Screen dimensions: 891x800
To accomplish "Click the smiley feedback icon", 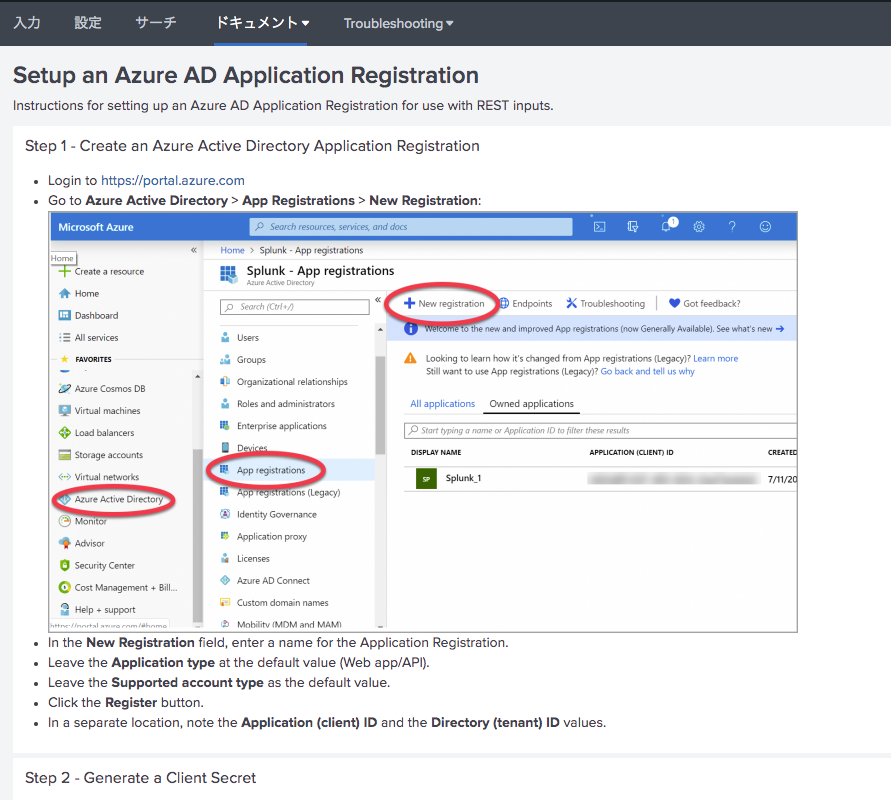I will 764,227.
